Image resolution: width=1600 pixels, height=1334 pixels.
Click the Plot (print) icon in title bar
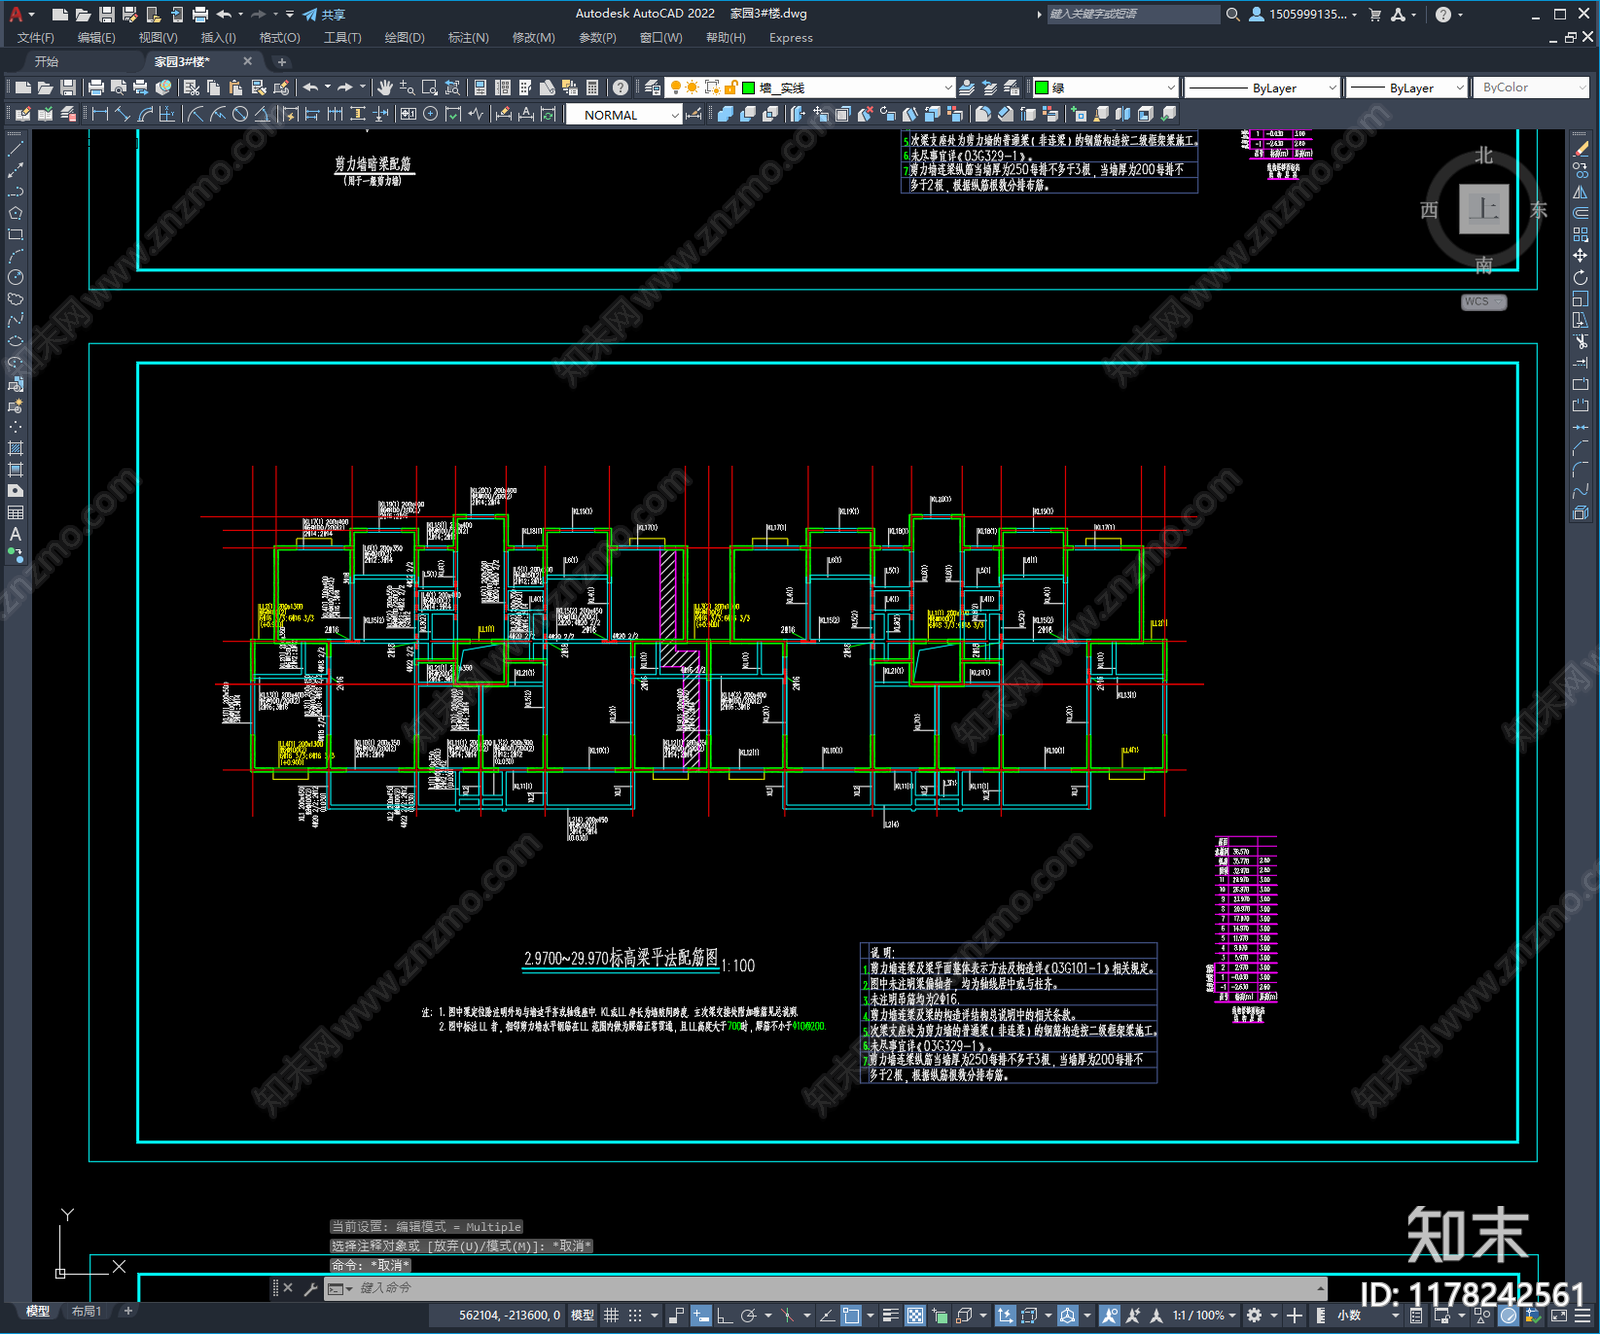click(200, 14)
